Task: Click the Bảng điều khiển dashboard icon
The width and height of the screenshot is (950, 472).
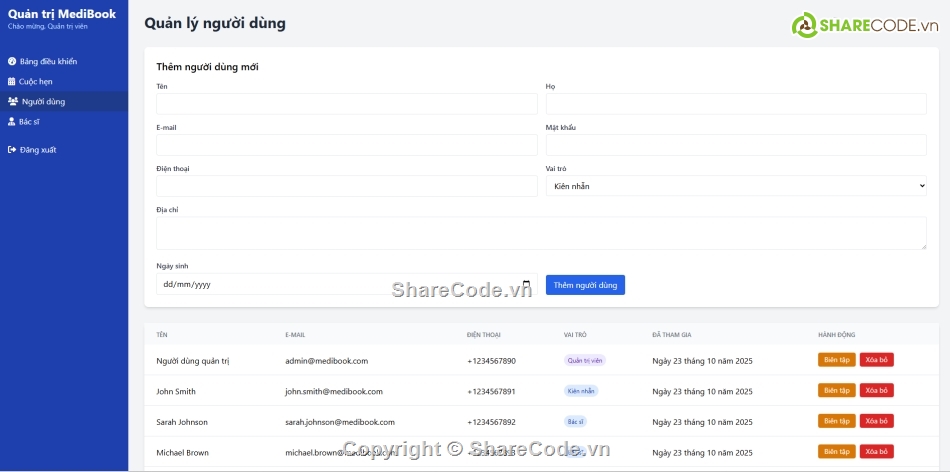Action: [12, 62]
